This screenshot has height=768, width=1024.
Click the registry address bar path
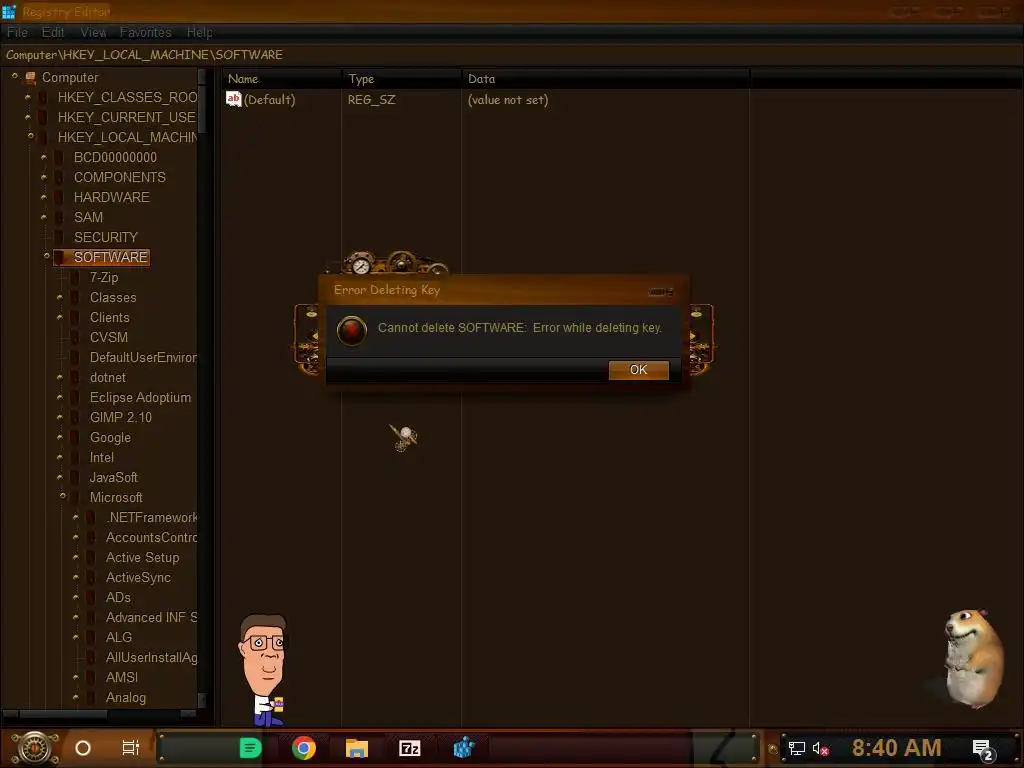144,55
